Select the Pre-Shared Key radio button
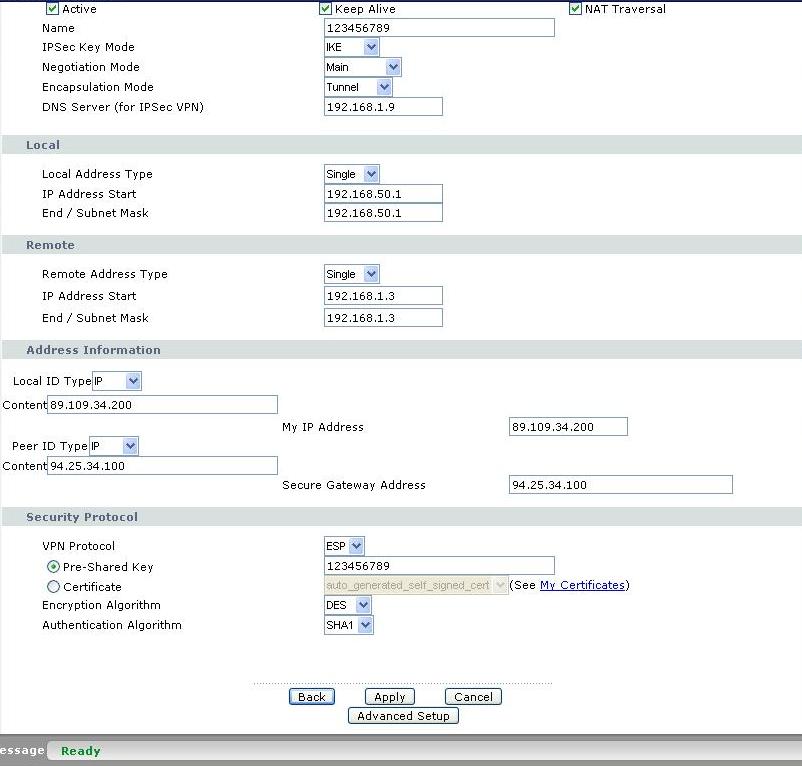 53,567
